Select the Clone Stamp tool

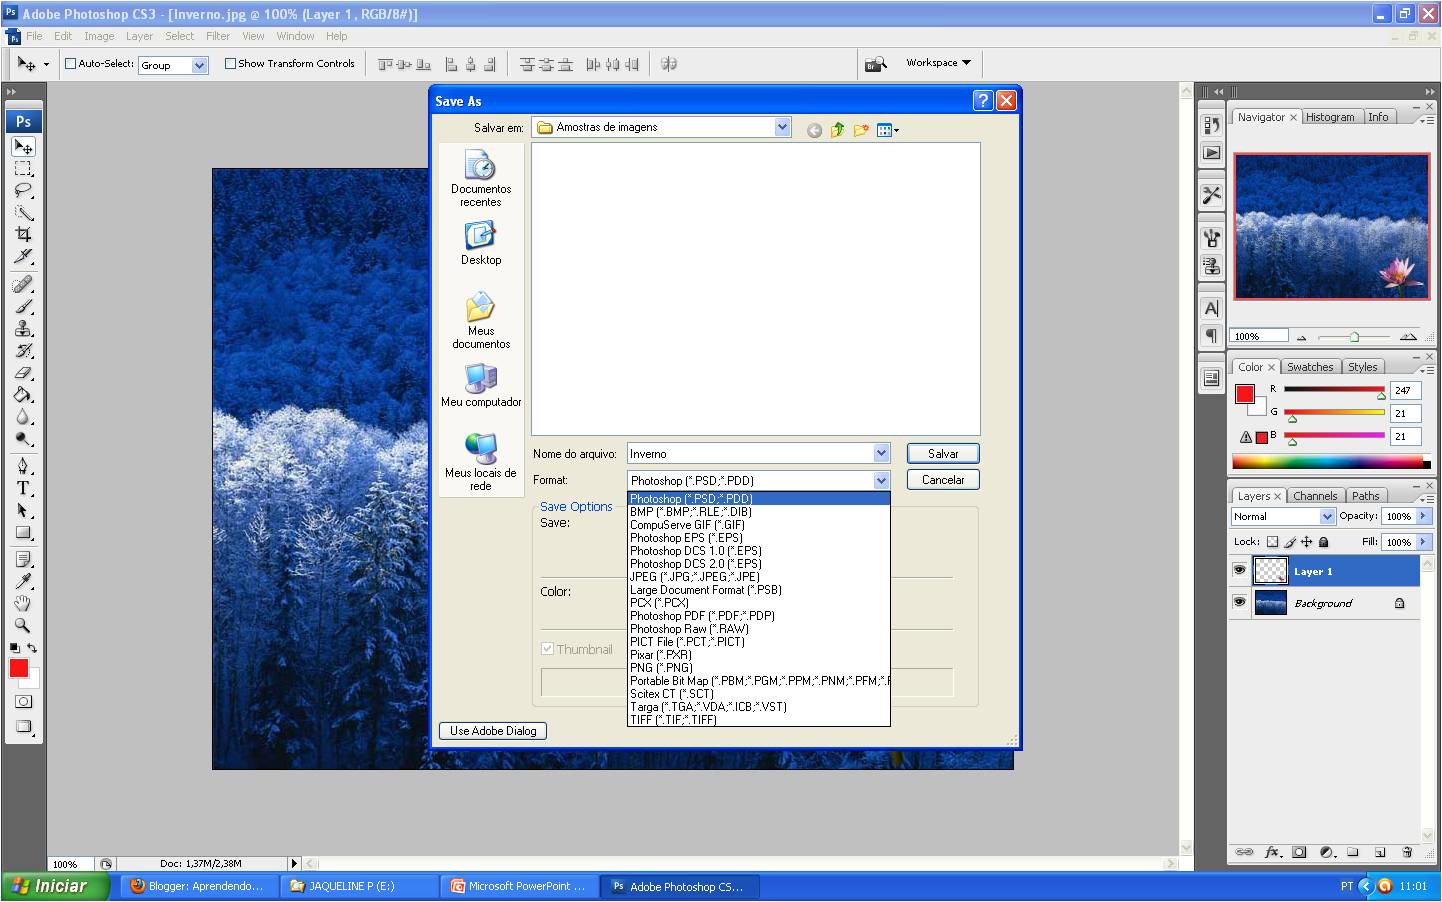tap(24, 328)
